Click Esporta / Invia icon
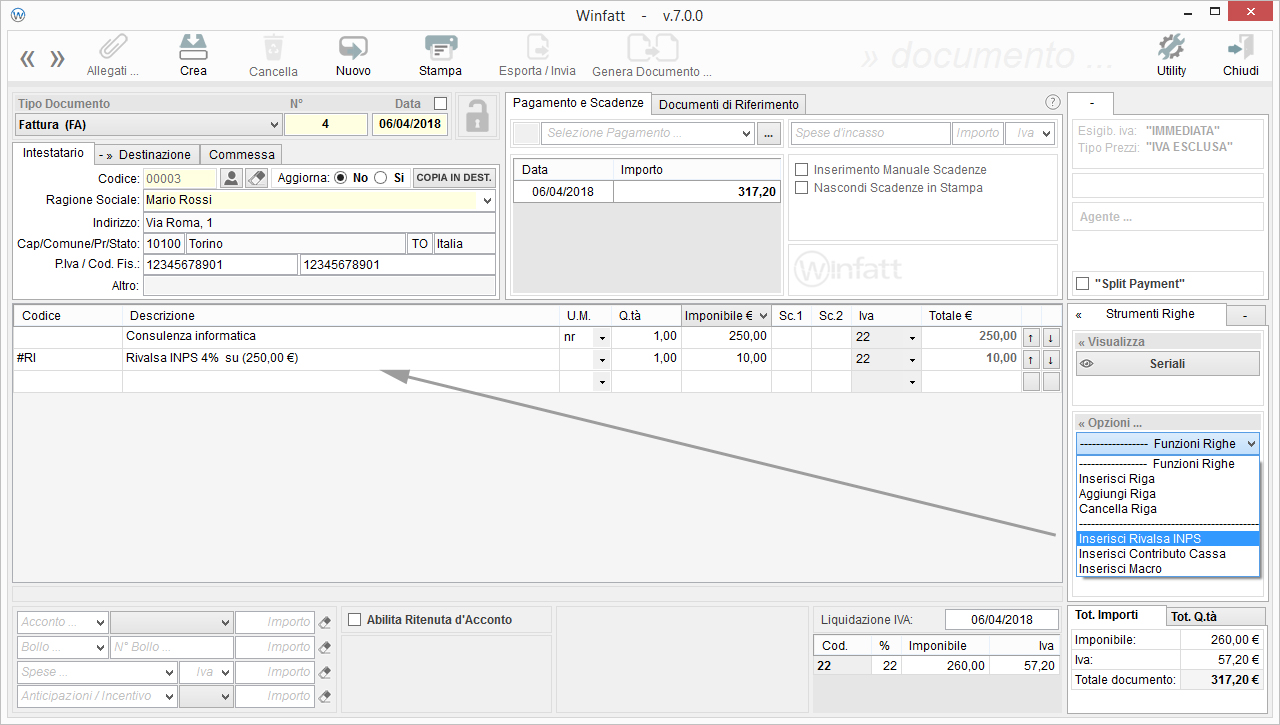Screen dimensions: 1280x725 [538, 48]
